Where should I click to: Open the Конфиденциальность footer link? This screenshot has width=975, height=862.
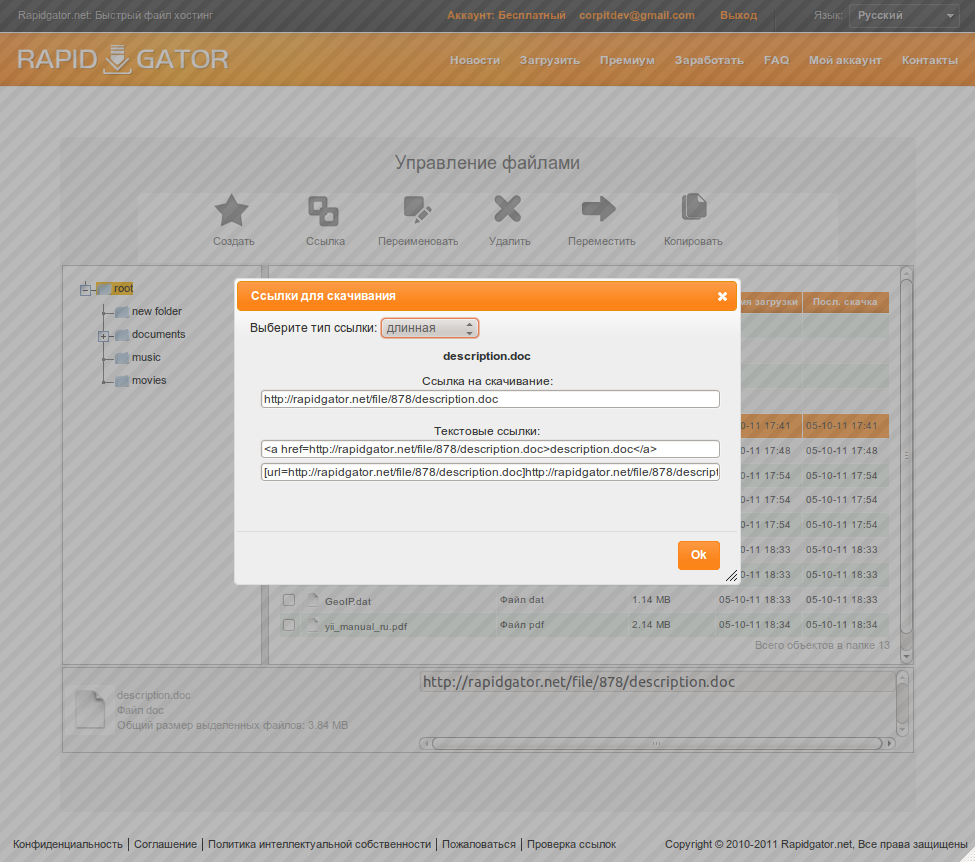coord(68,844)
